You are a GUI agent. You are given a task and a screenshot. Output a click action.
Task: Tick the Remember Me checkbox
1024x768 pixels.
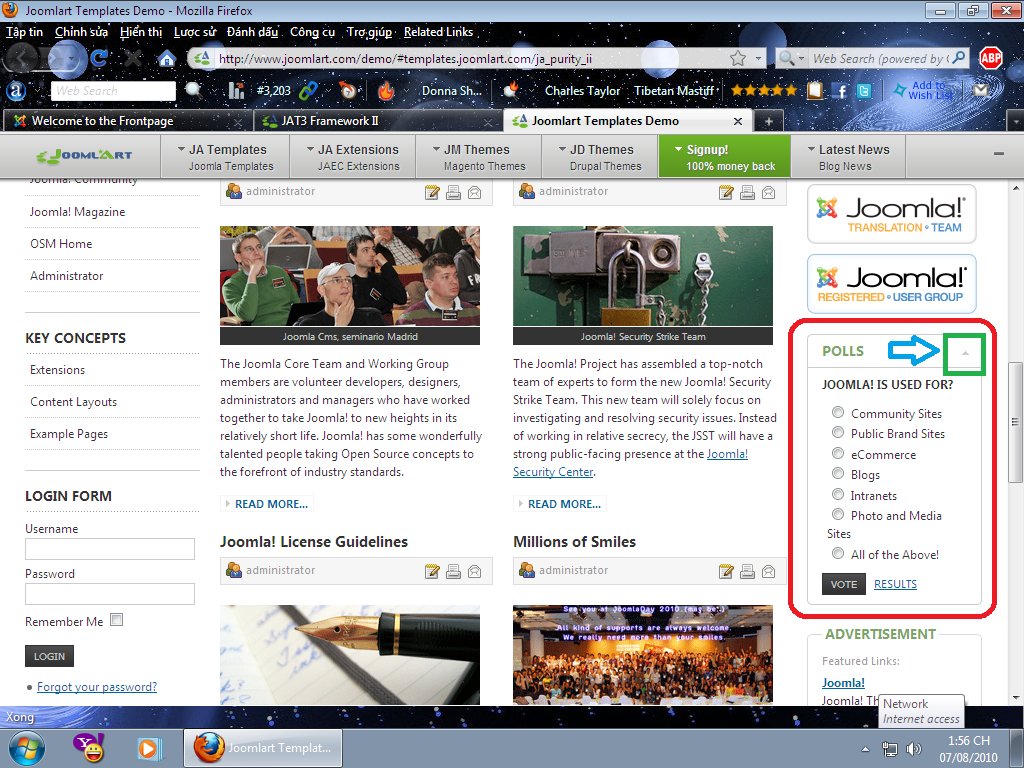tap(116, 620)
